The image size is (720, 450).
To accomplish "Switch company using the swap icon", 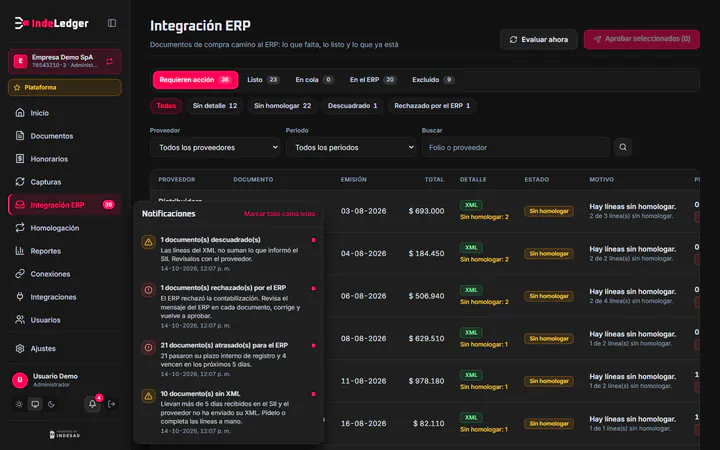I will pyautogui.click(x=109, y=61).
